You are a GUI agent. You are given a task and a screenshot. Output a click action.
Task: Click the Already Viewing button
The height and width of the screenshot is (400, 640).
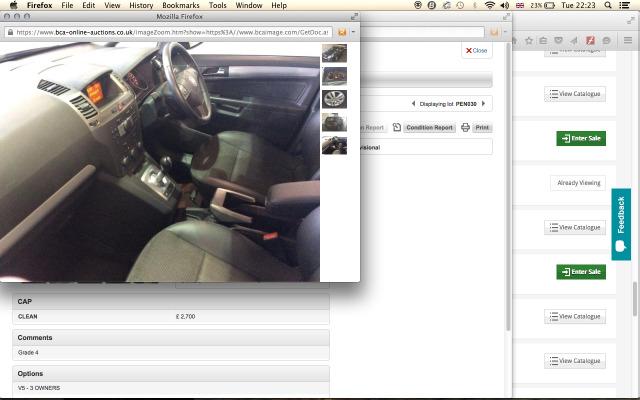pyautogui.click(x=579, y=183)
